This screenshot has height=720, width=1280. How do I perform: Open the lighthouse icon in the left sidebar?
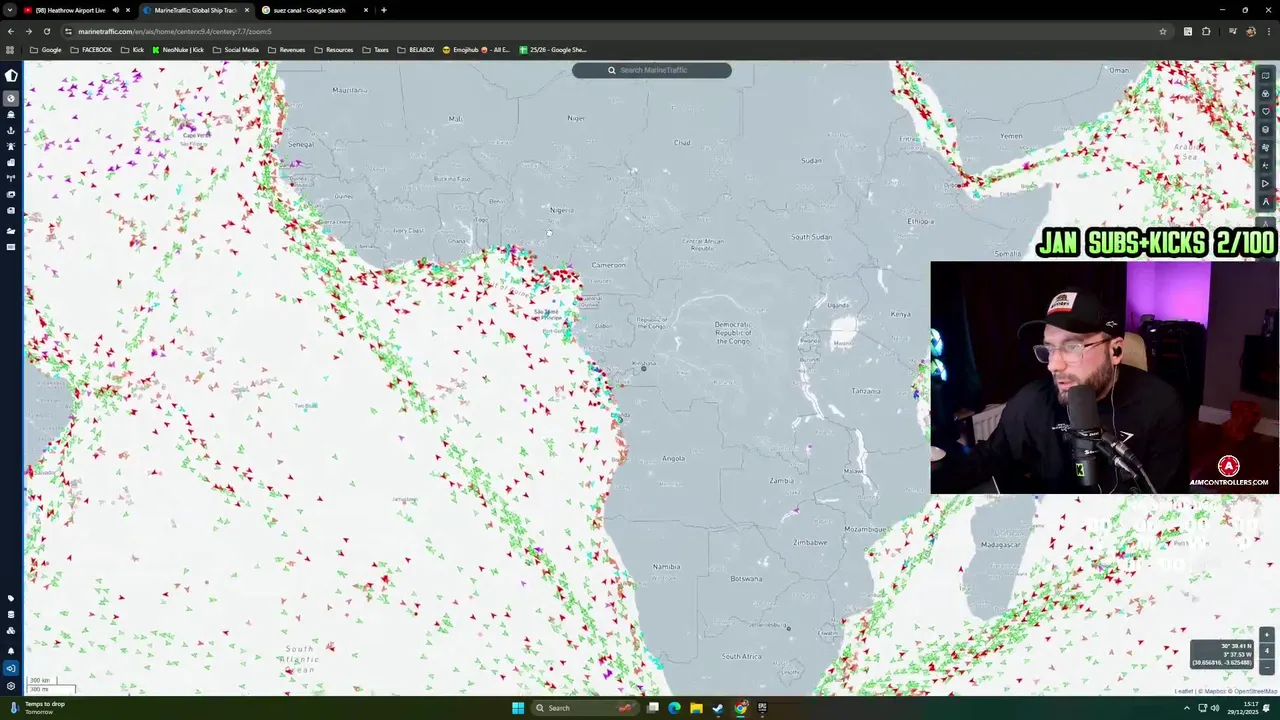point(11,146)
